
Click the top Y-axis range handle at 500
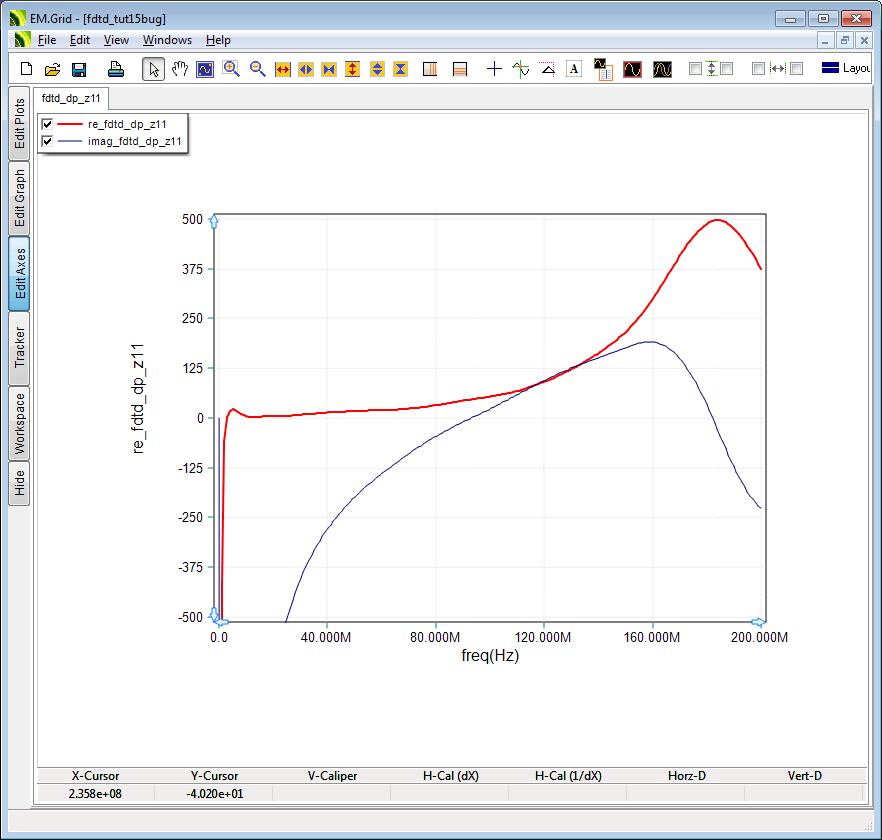[214, 222]
